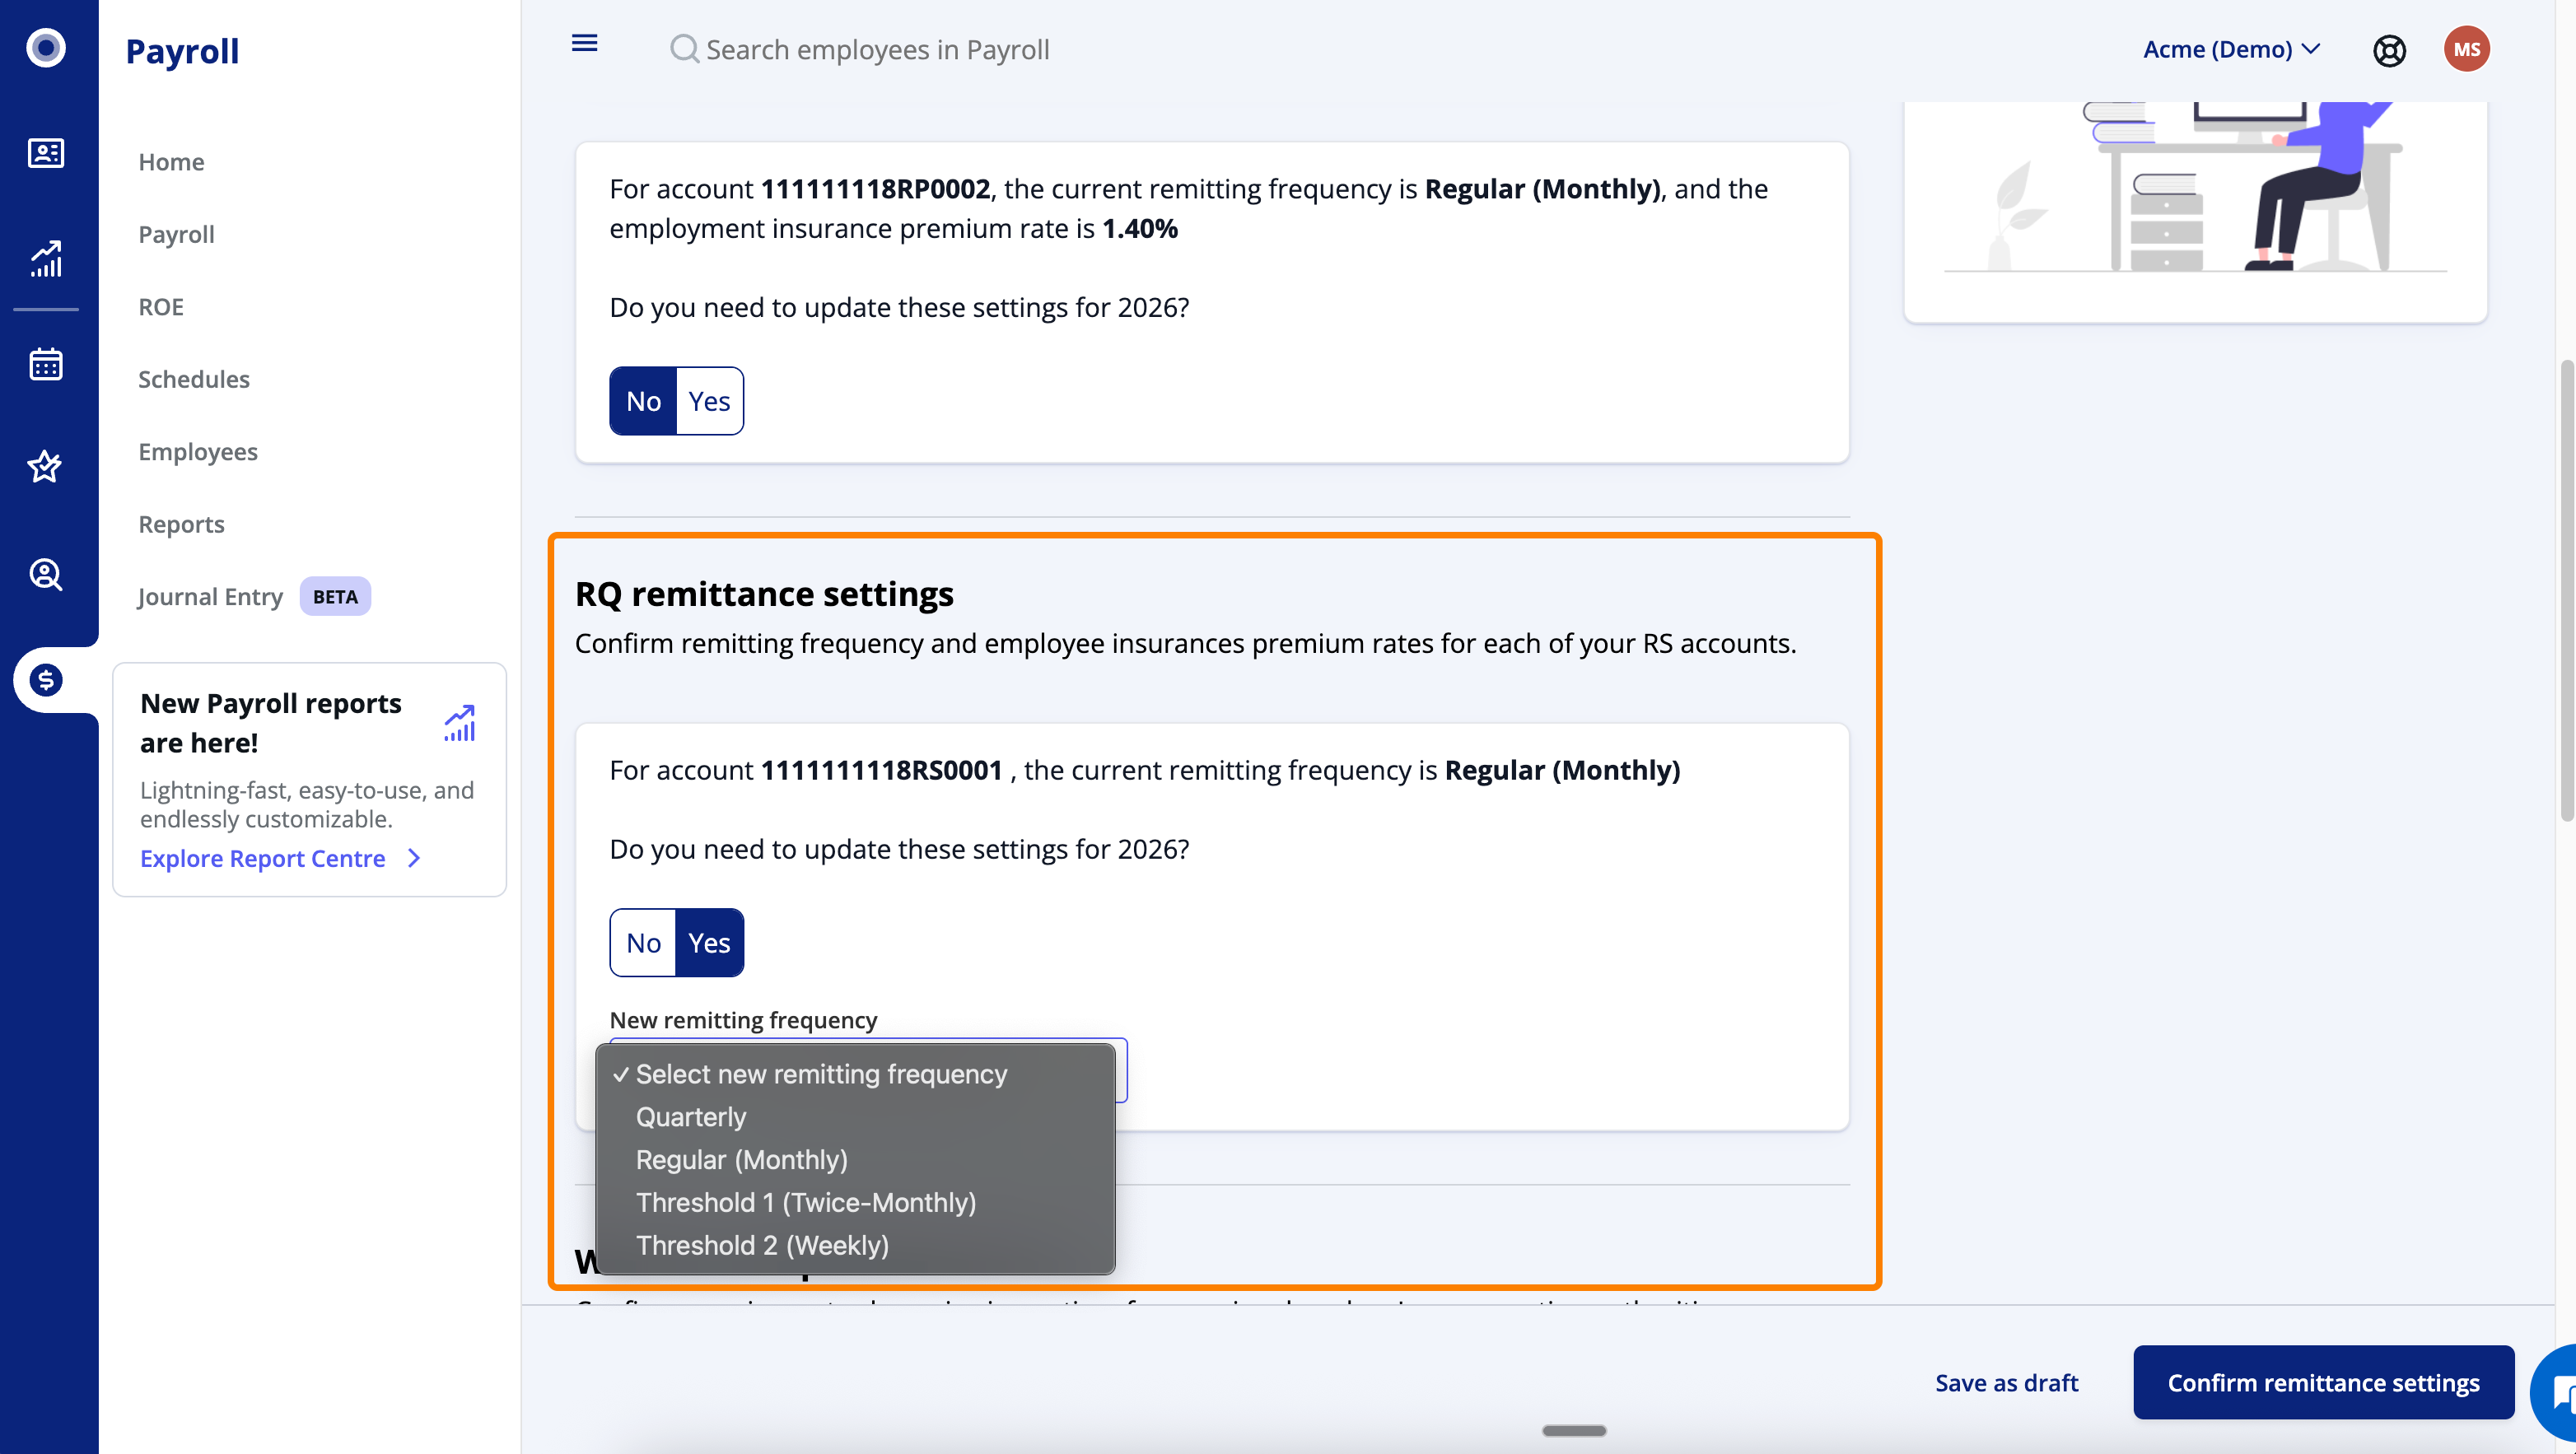Click the star sidebar icon
This screenshot has height=1454, width=2576.
[x=46, y=466]
